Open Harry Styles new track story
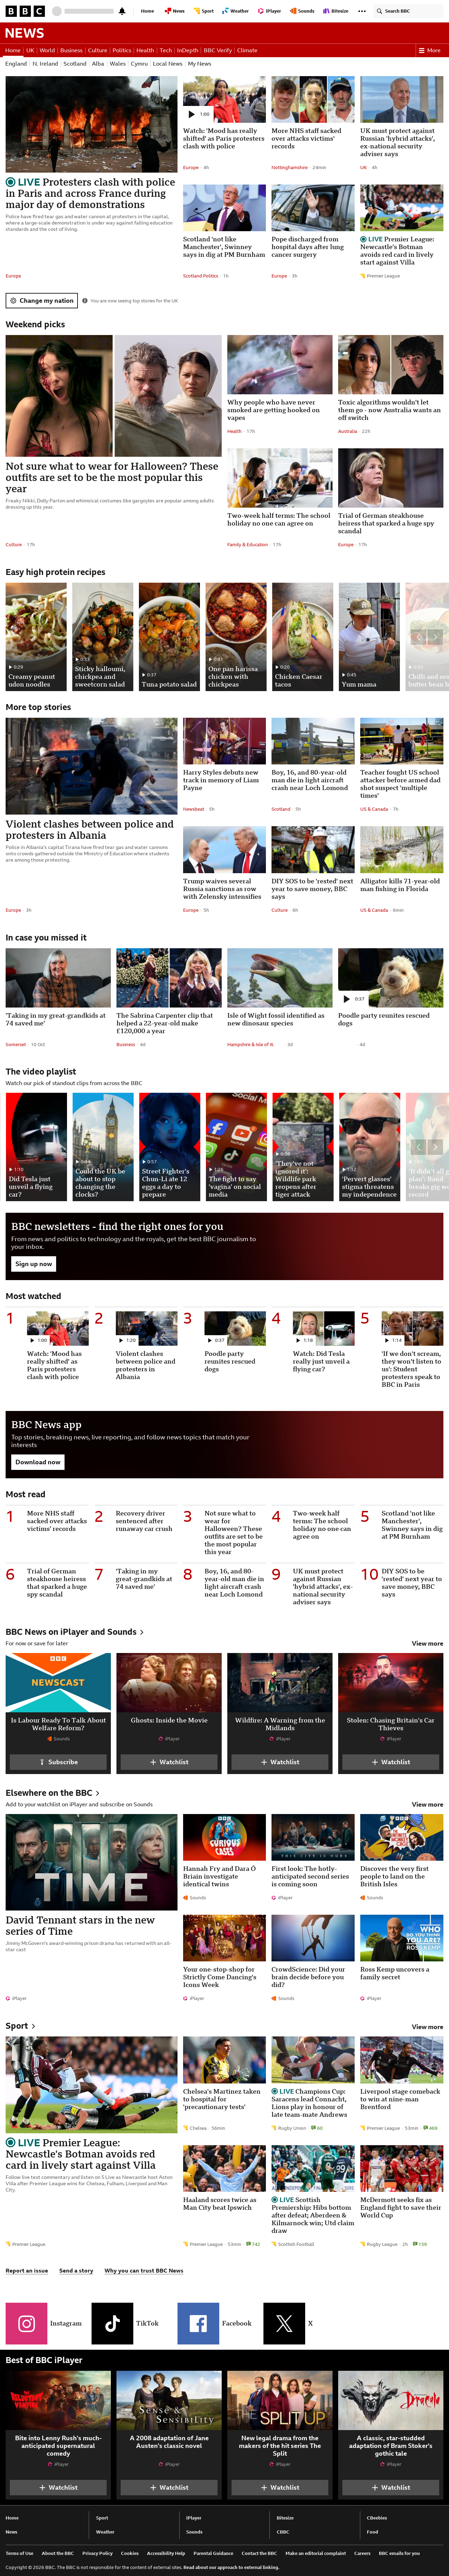449x2576 pixels. [x=221, y=780]
